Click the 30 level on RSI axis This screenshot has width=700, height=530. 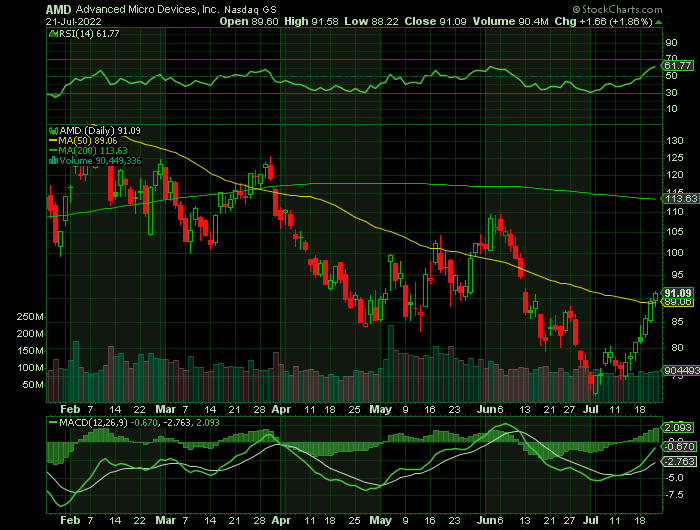(671, 92)
